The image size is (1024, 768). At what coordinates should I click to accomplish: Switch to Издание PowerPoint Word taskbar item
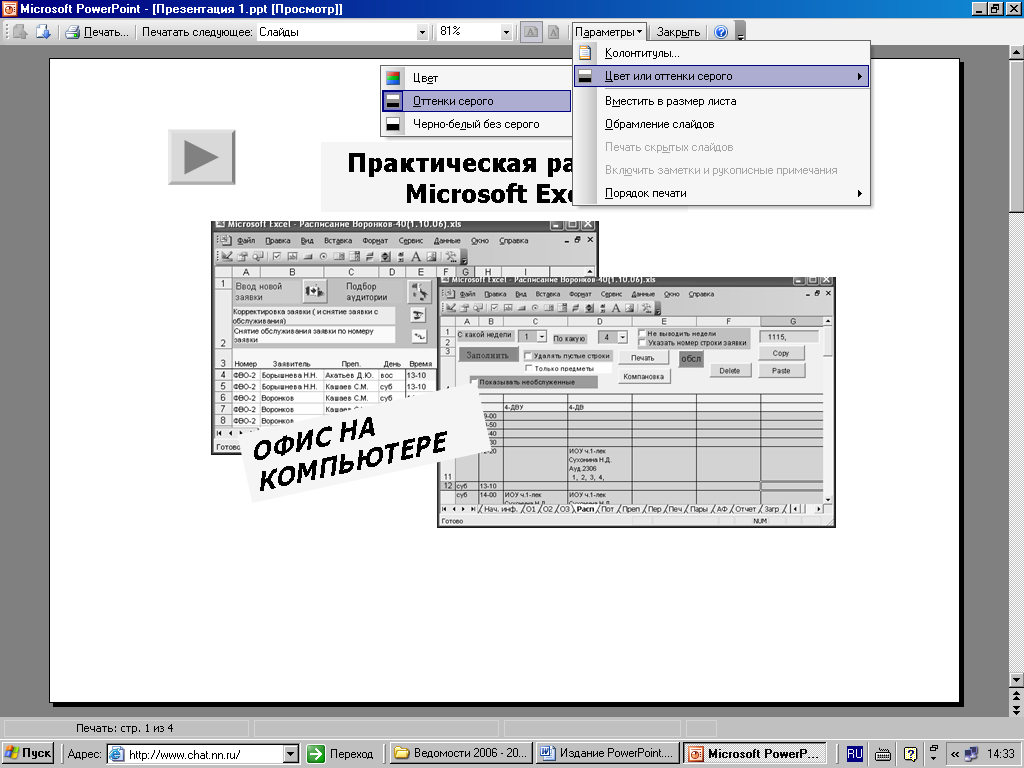[x=607, y=753]
